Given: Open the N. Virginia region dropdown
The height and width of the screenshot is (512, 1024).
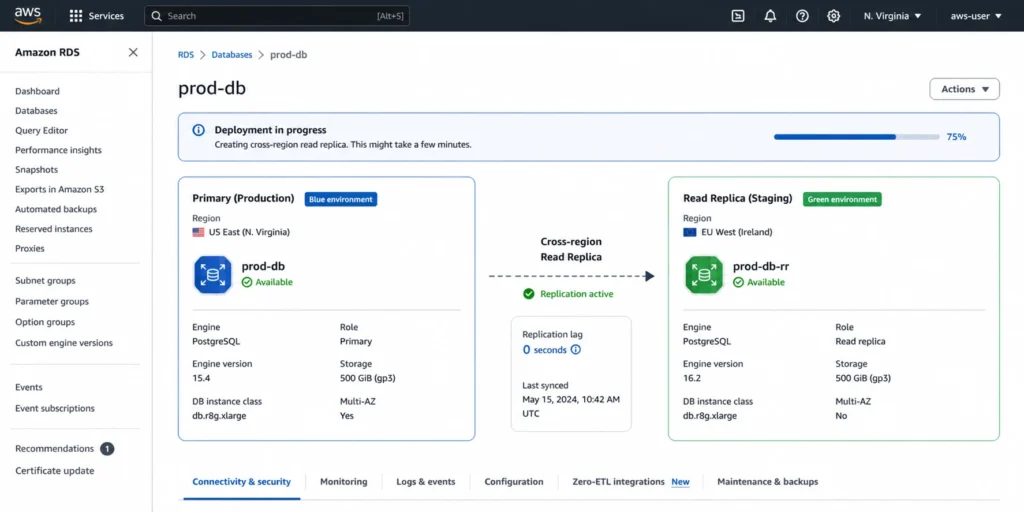Looking at the screenshot, I should (x=892, y=16).
